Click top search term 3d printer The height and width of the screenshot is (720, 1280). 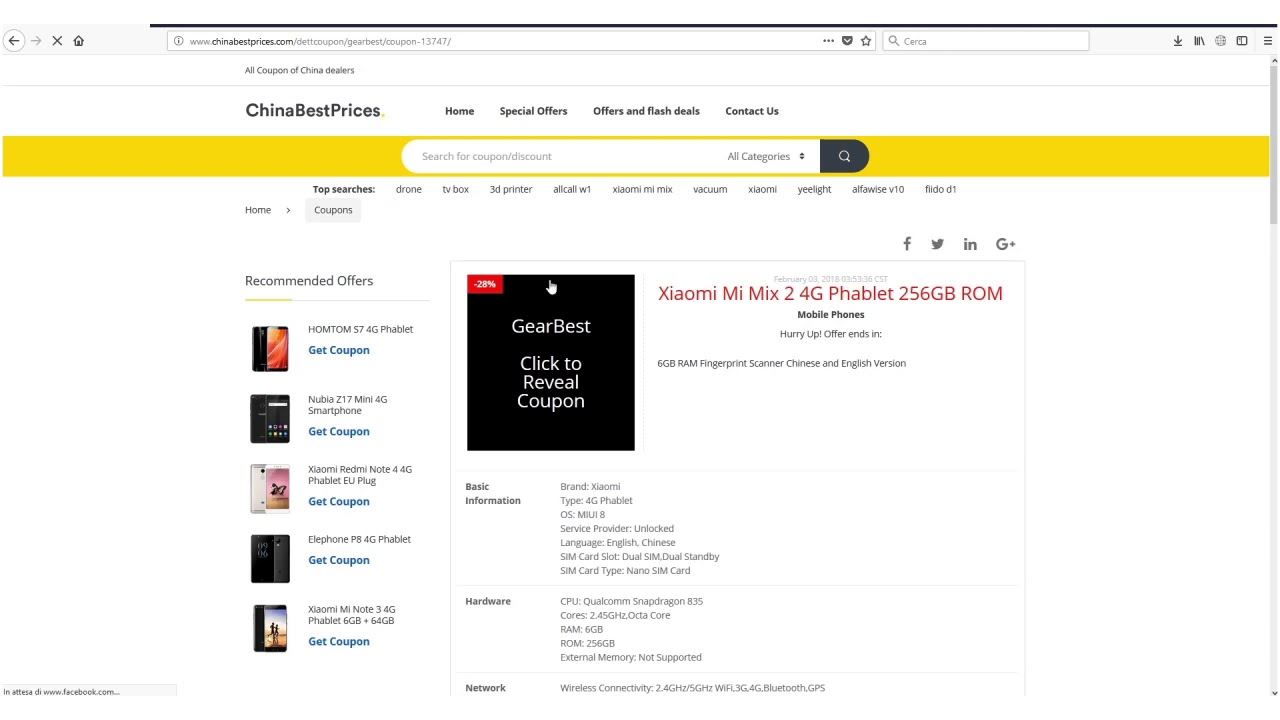pos(511,189)
